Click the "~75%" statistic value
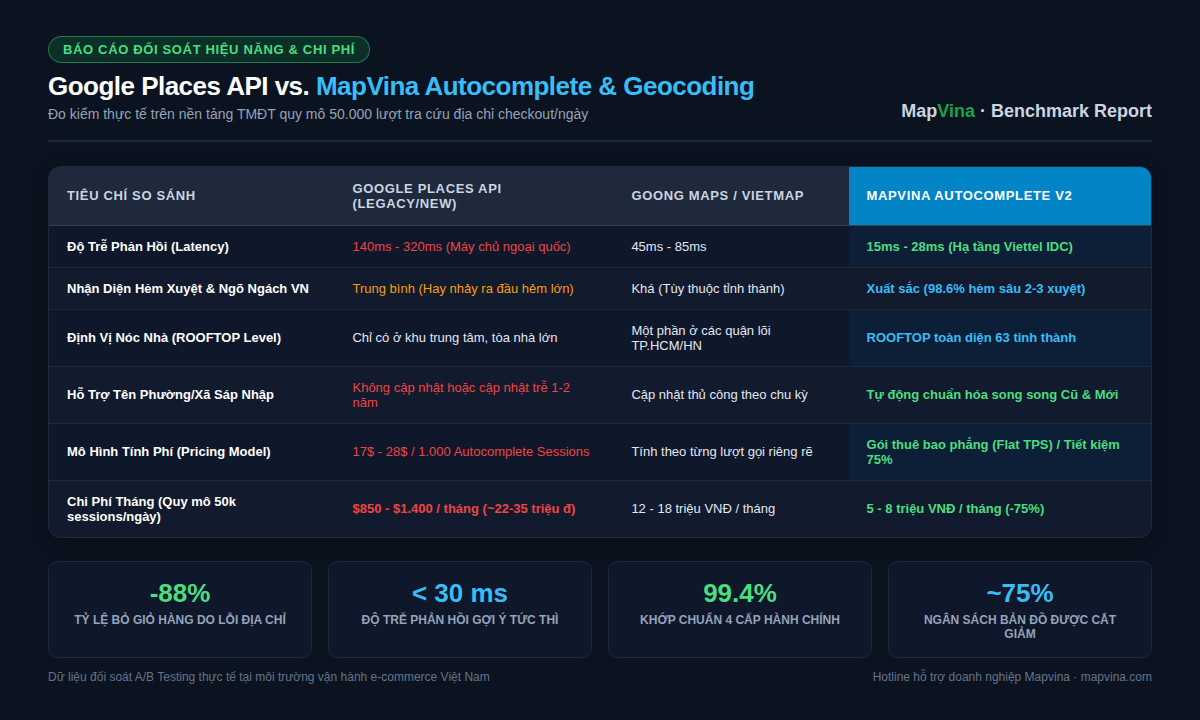Viewport: 1200px width, 720px height. (x=1020, y=593)
